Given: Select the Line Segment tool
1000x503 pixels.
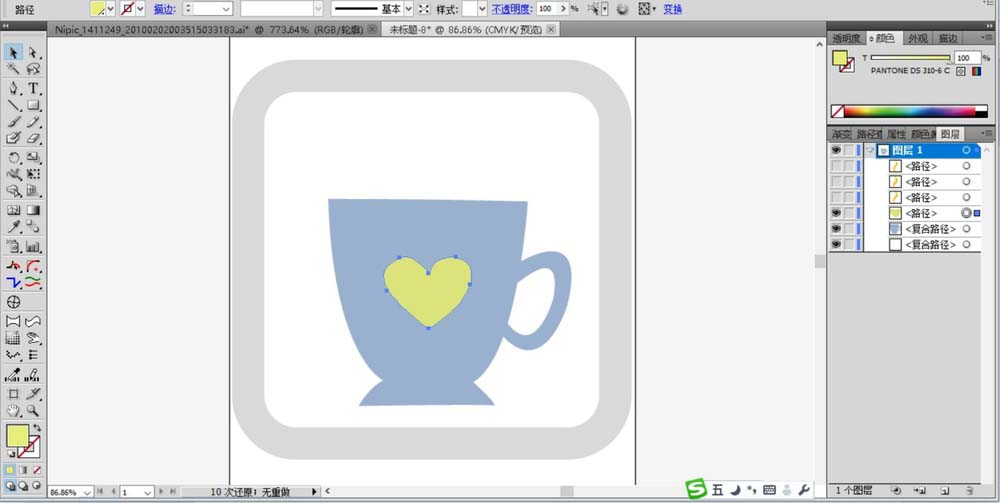Looking at the screenshot, I should click(x=13, y=105).
